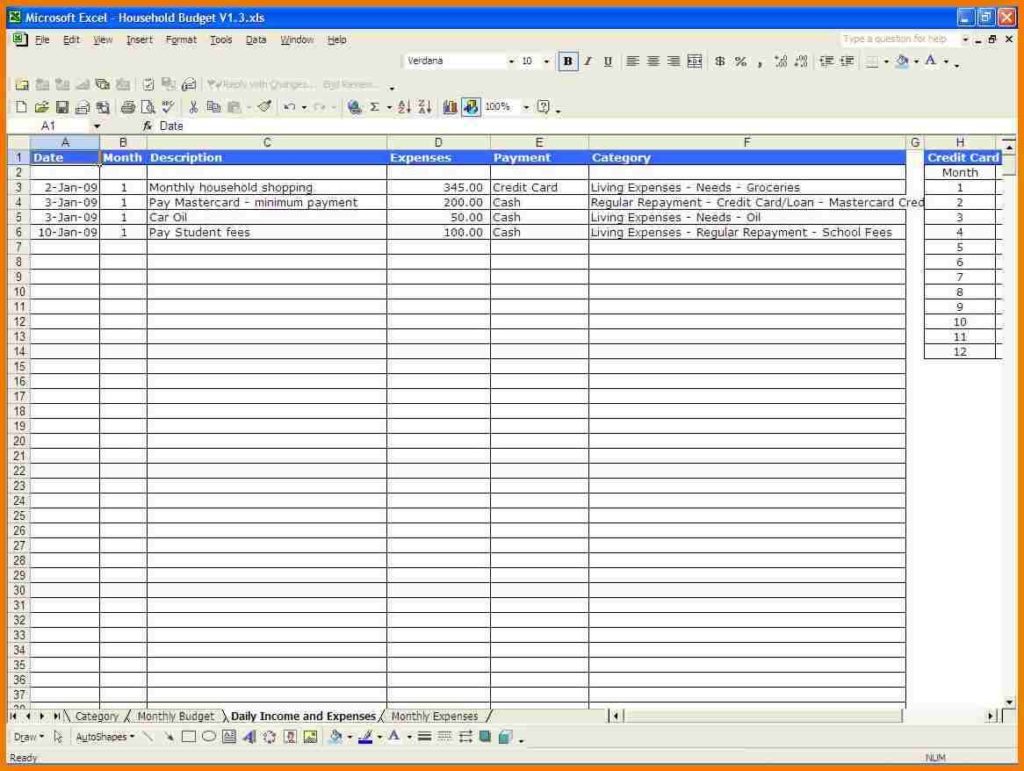Switch to the Monthly Budget sheet tab
Screen dimensions: 1024x771
176,716
